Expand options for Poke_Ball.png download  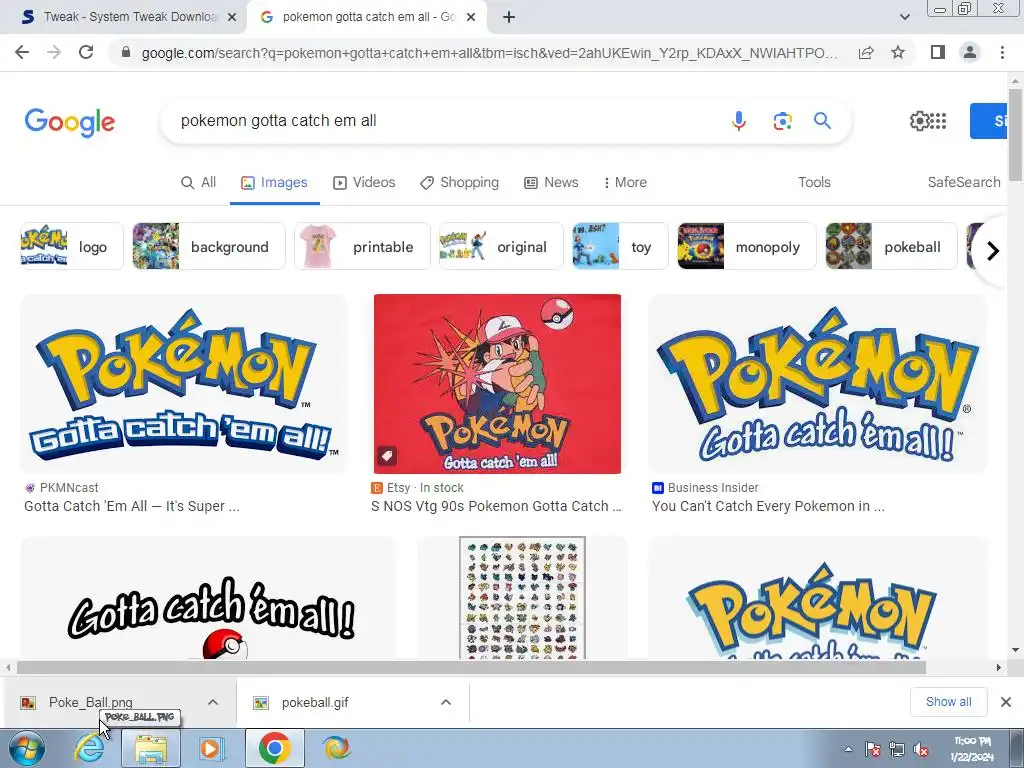213,703
